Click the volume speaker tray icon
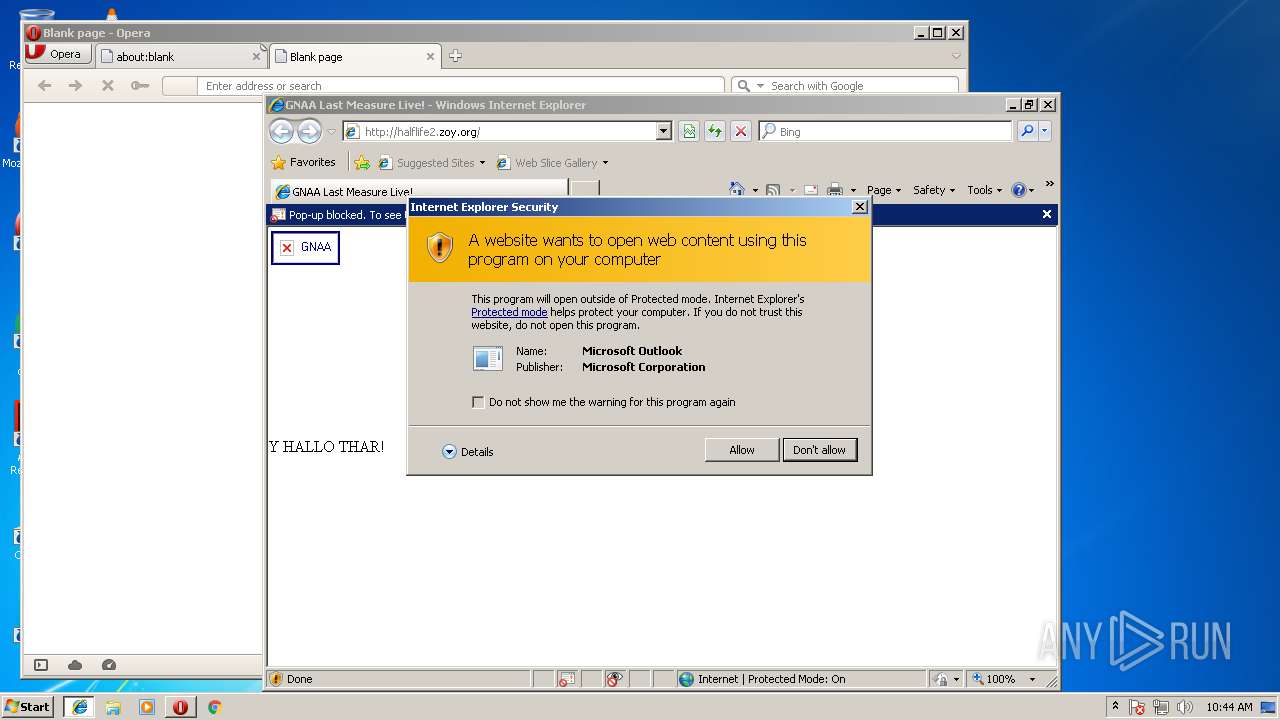 [1185, 707]
